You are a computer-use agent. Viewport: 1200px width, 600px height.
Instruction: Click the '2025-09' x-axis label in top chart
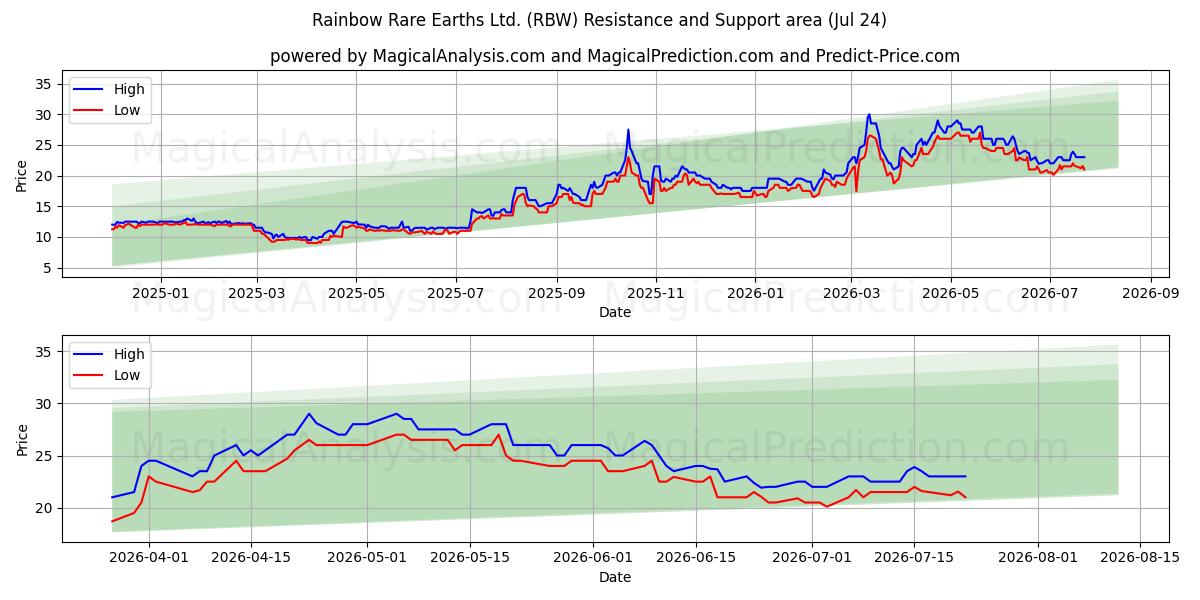pos(558,294)
